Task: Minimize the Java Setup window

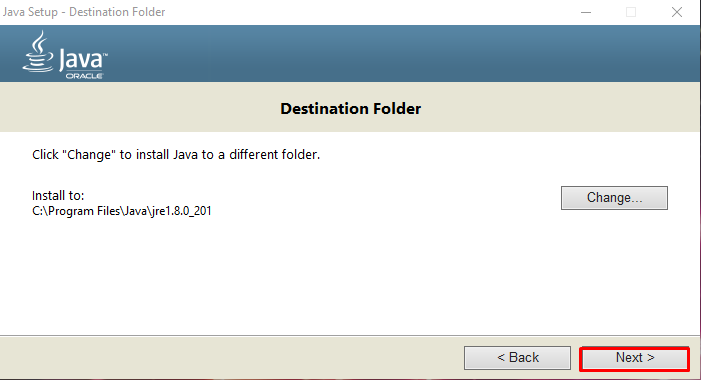Action: click(586, 12)
